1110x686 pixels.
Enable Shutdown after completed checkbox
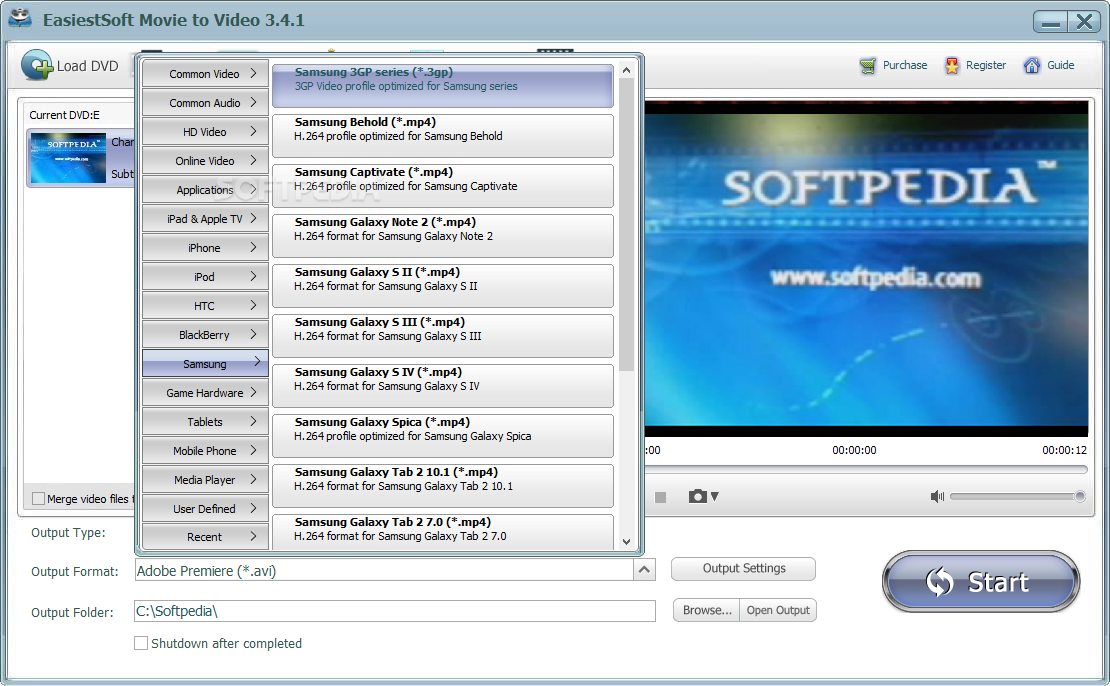pos(141,643)
